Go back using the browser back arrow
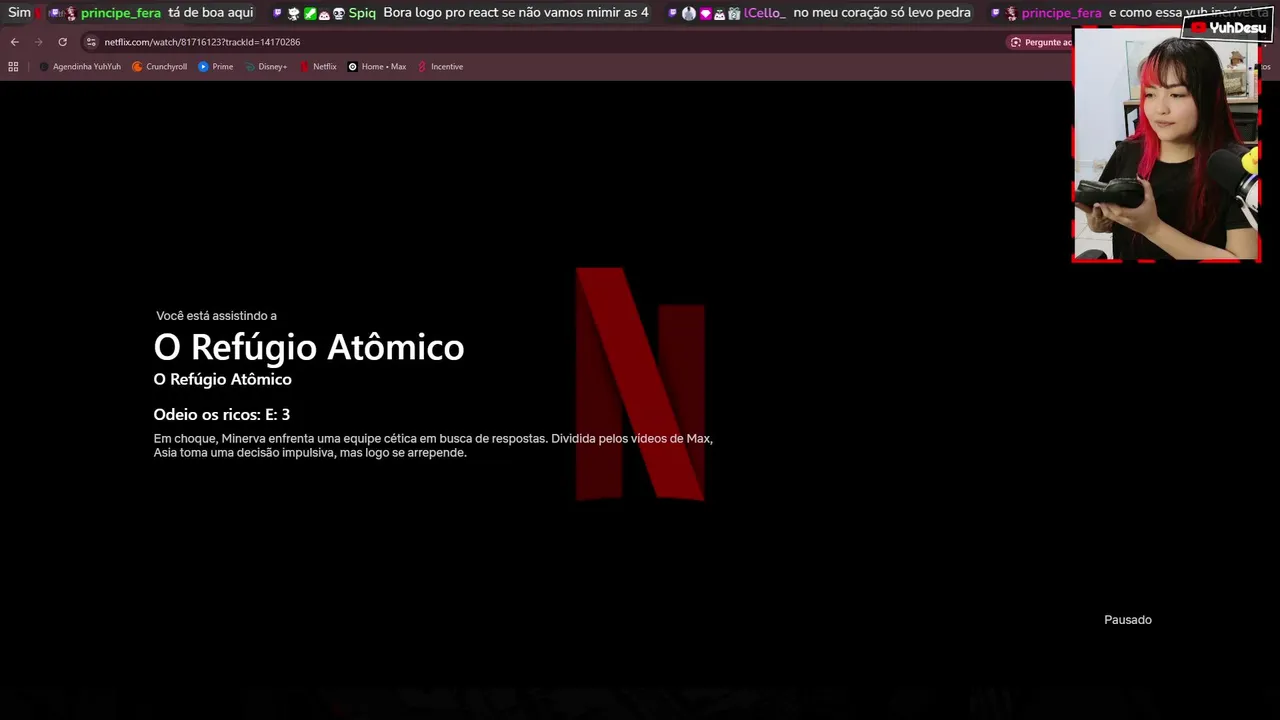 [x=14, y=42]
